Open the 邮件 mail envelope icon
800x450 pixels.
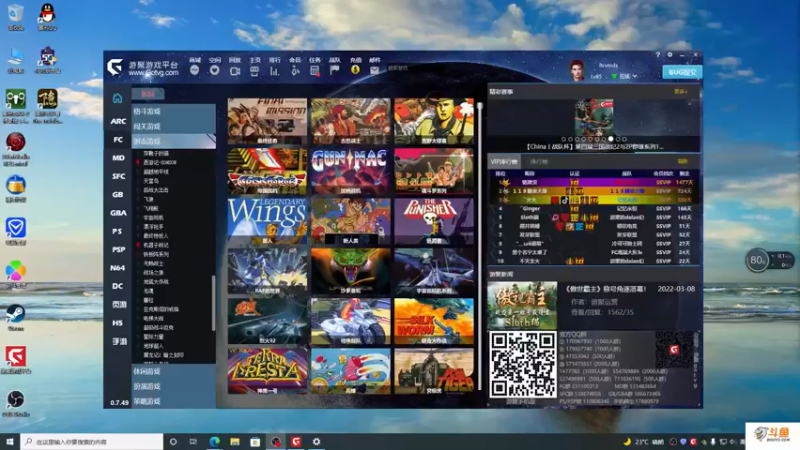pyautogui.click(x=375, y=70)
